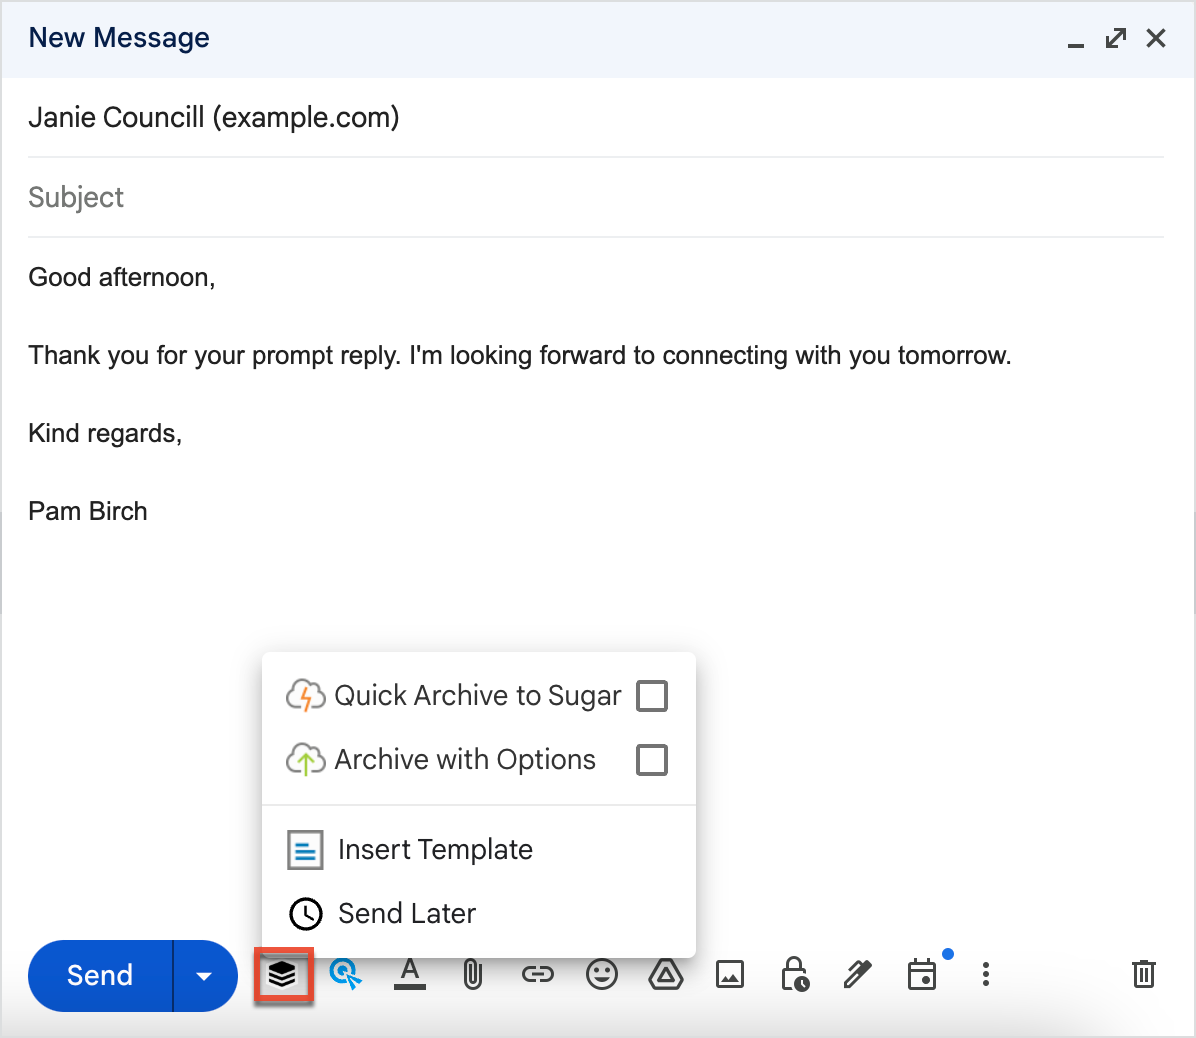Insert a hyperlink with the link icon
Viewport: 1196px width, 1038px height.
[x=537, y=974]
